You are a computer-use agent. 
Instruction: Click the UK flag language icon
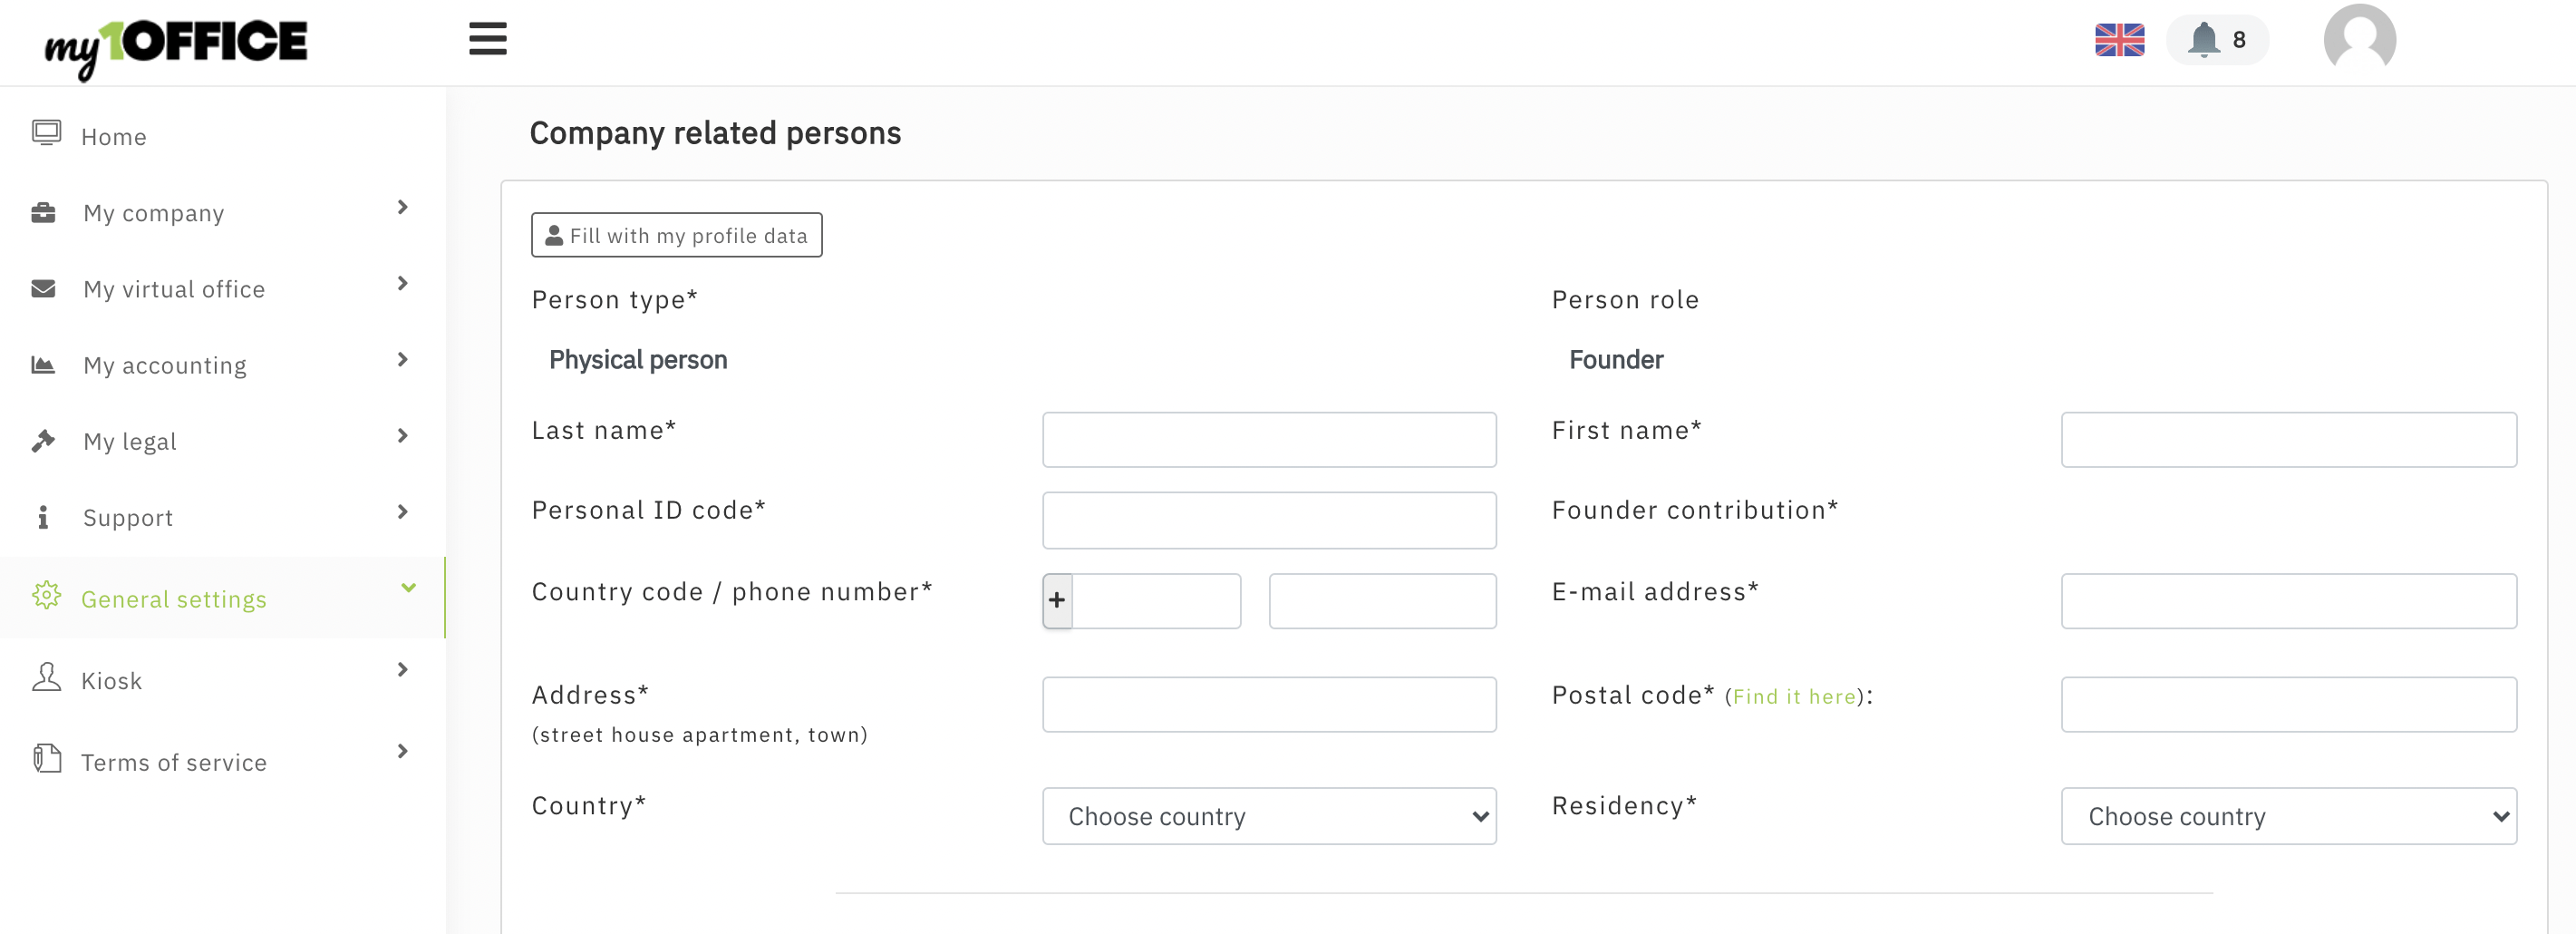coord(2119,40)
